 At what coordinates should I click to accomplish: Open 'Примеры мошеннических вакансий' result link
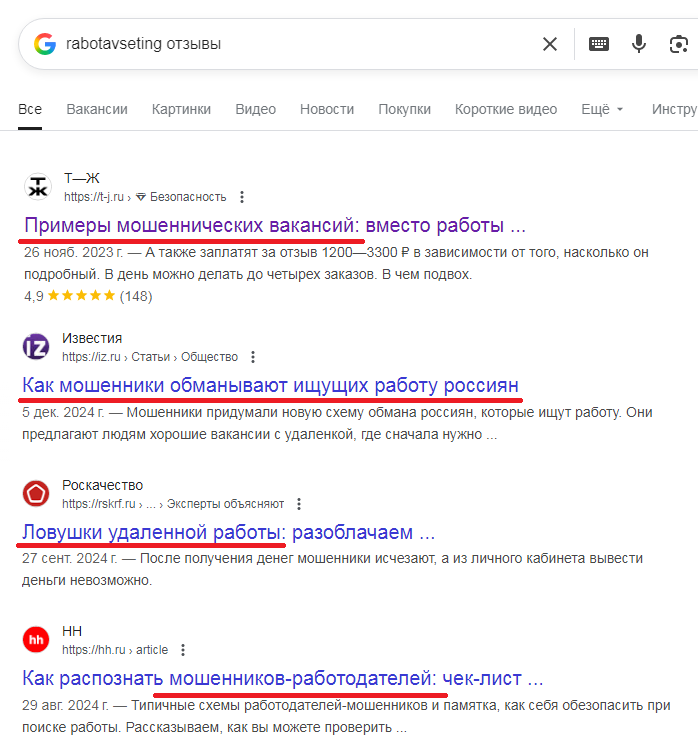[x=274, y=225]
